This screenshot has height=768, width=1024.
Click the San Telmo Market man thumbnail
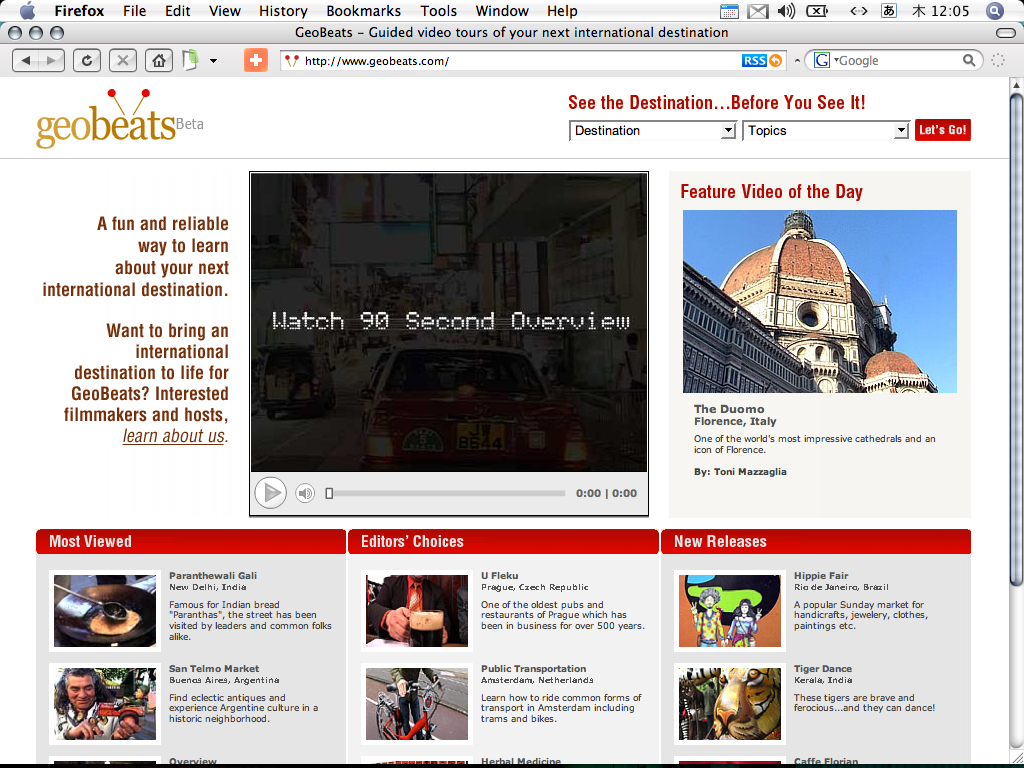[x=104, y=703]
